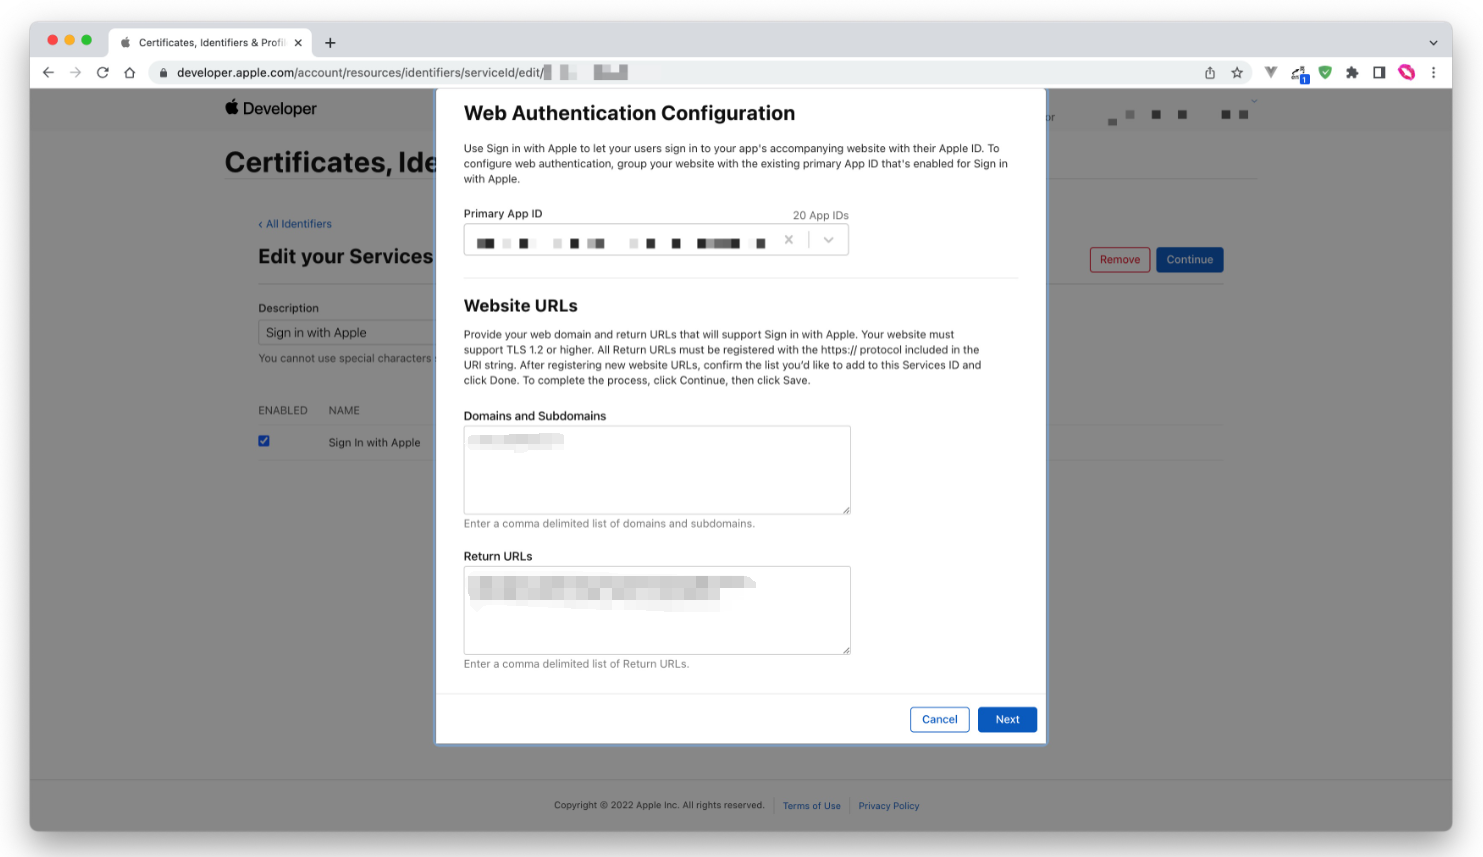This screenshot has height=857, width=1483.
Task: Click the Description field with Sign in with Apple
Action: click(347, 332)
